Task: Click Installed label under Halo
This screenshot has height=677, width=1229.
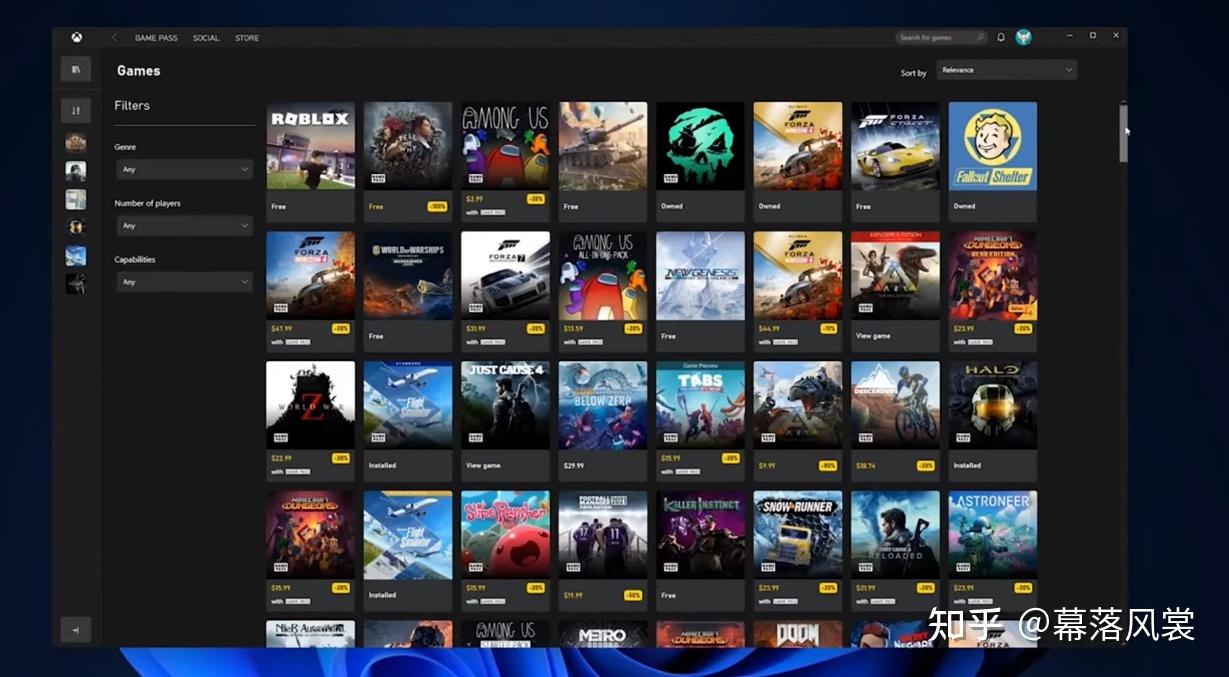Action: point(967,465)
